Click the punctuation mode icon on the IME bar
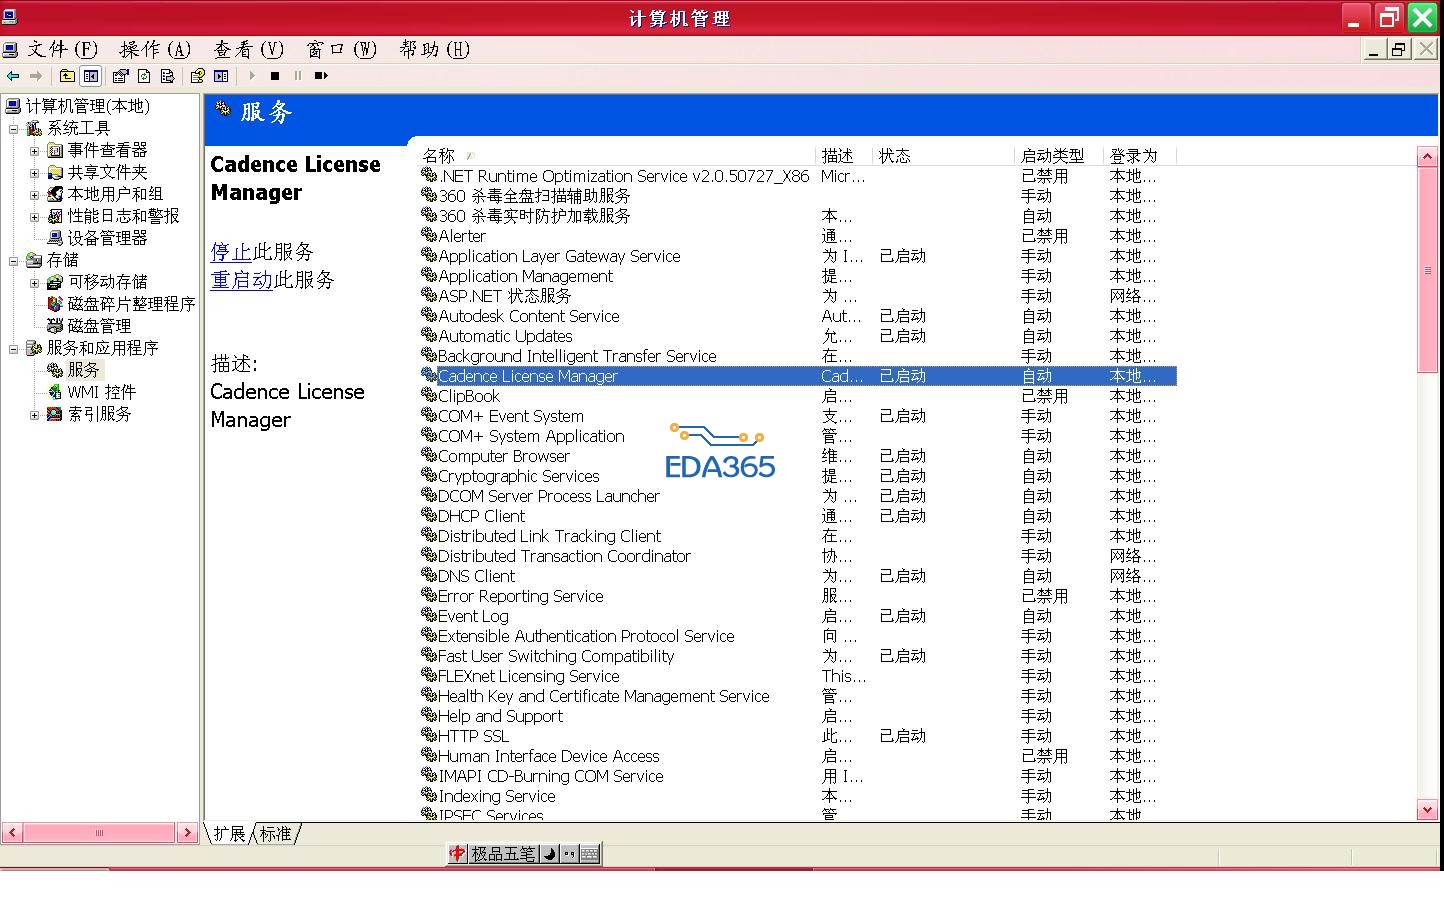The height and width of the screenshot is (900, 1444). (569, 854)
